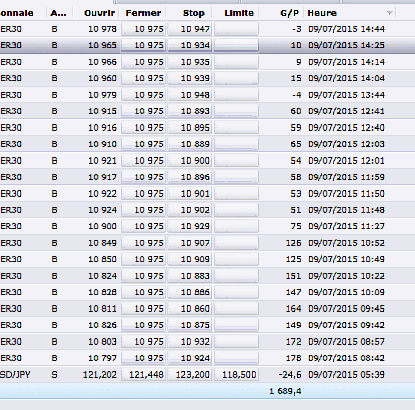The width and height of the screenshot is (415, 410).
Task: Click the empty Limite cell in the 12:41 row
Action: point(236,111)
